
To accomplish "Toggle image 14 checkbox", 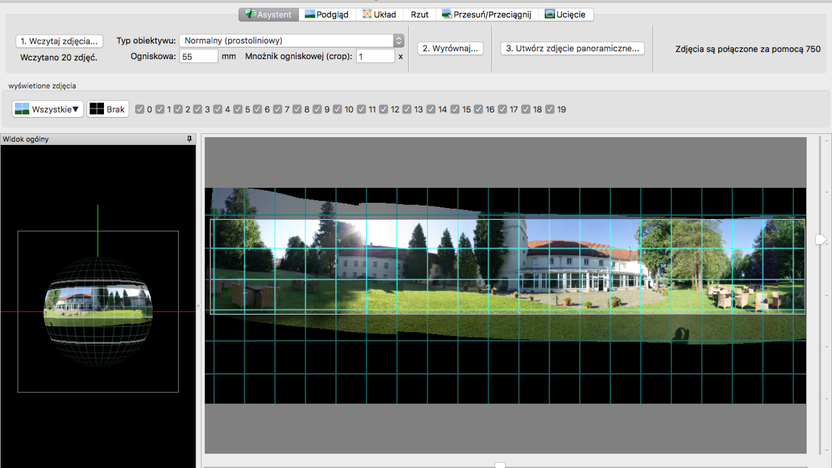I will 431,109.
